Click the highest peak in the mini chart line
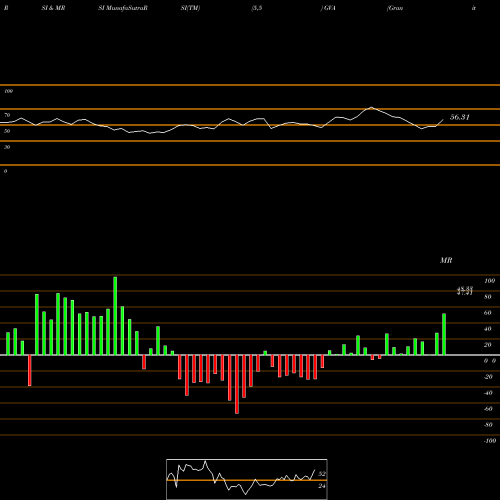 pyautogui.click(x=205, y=462)
